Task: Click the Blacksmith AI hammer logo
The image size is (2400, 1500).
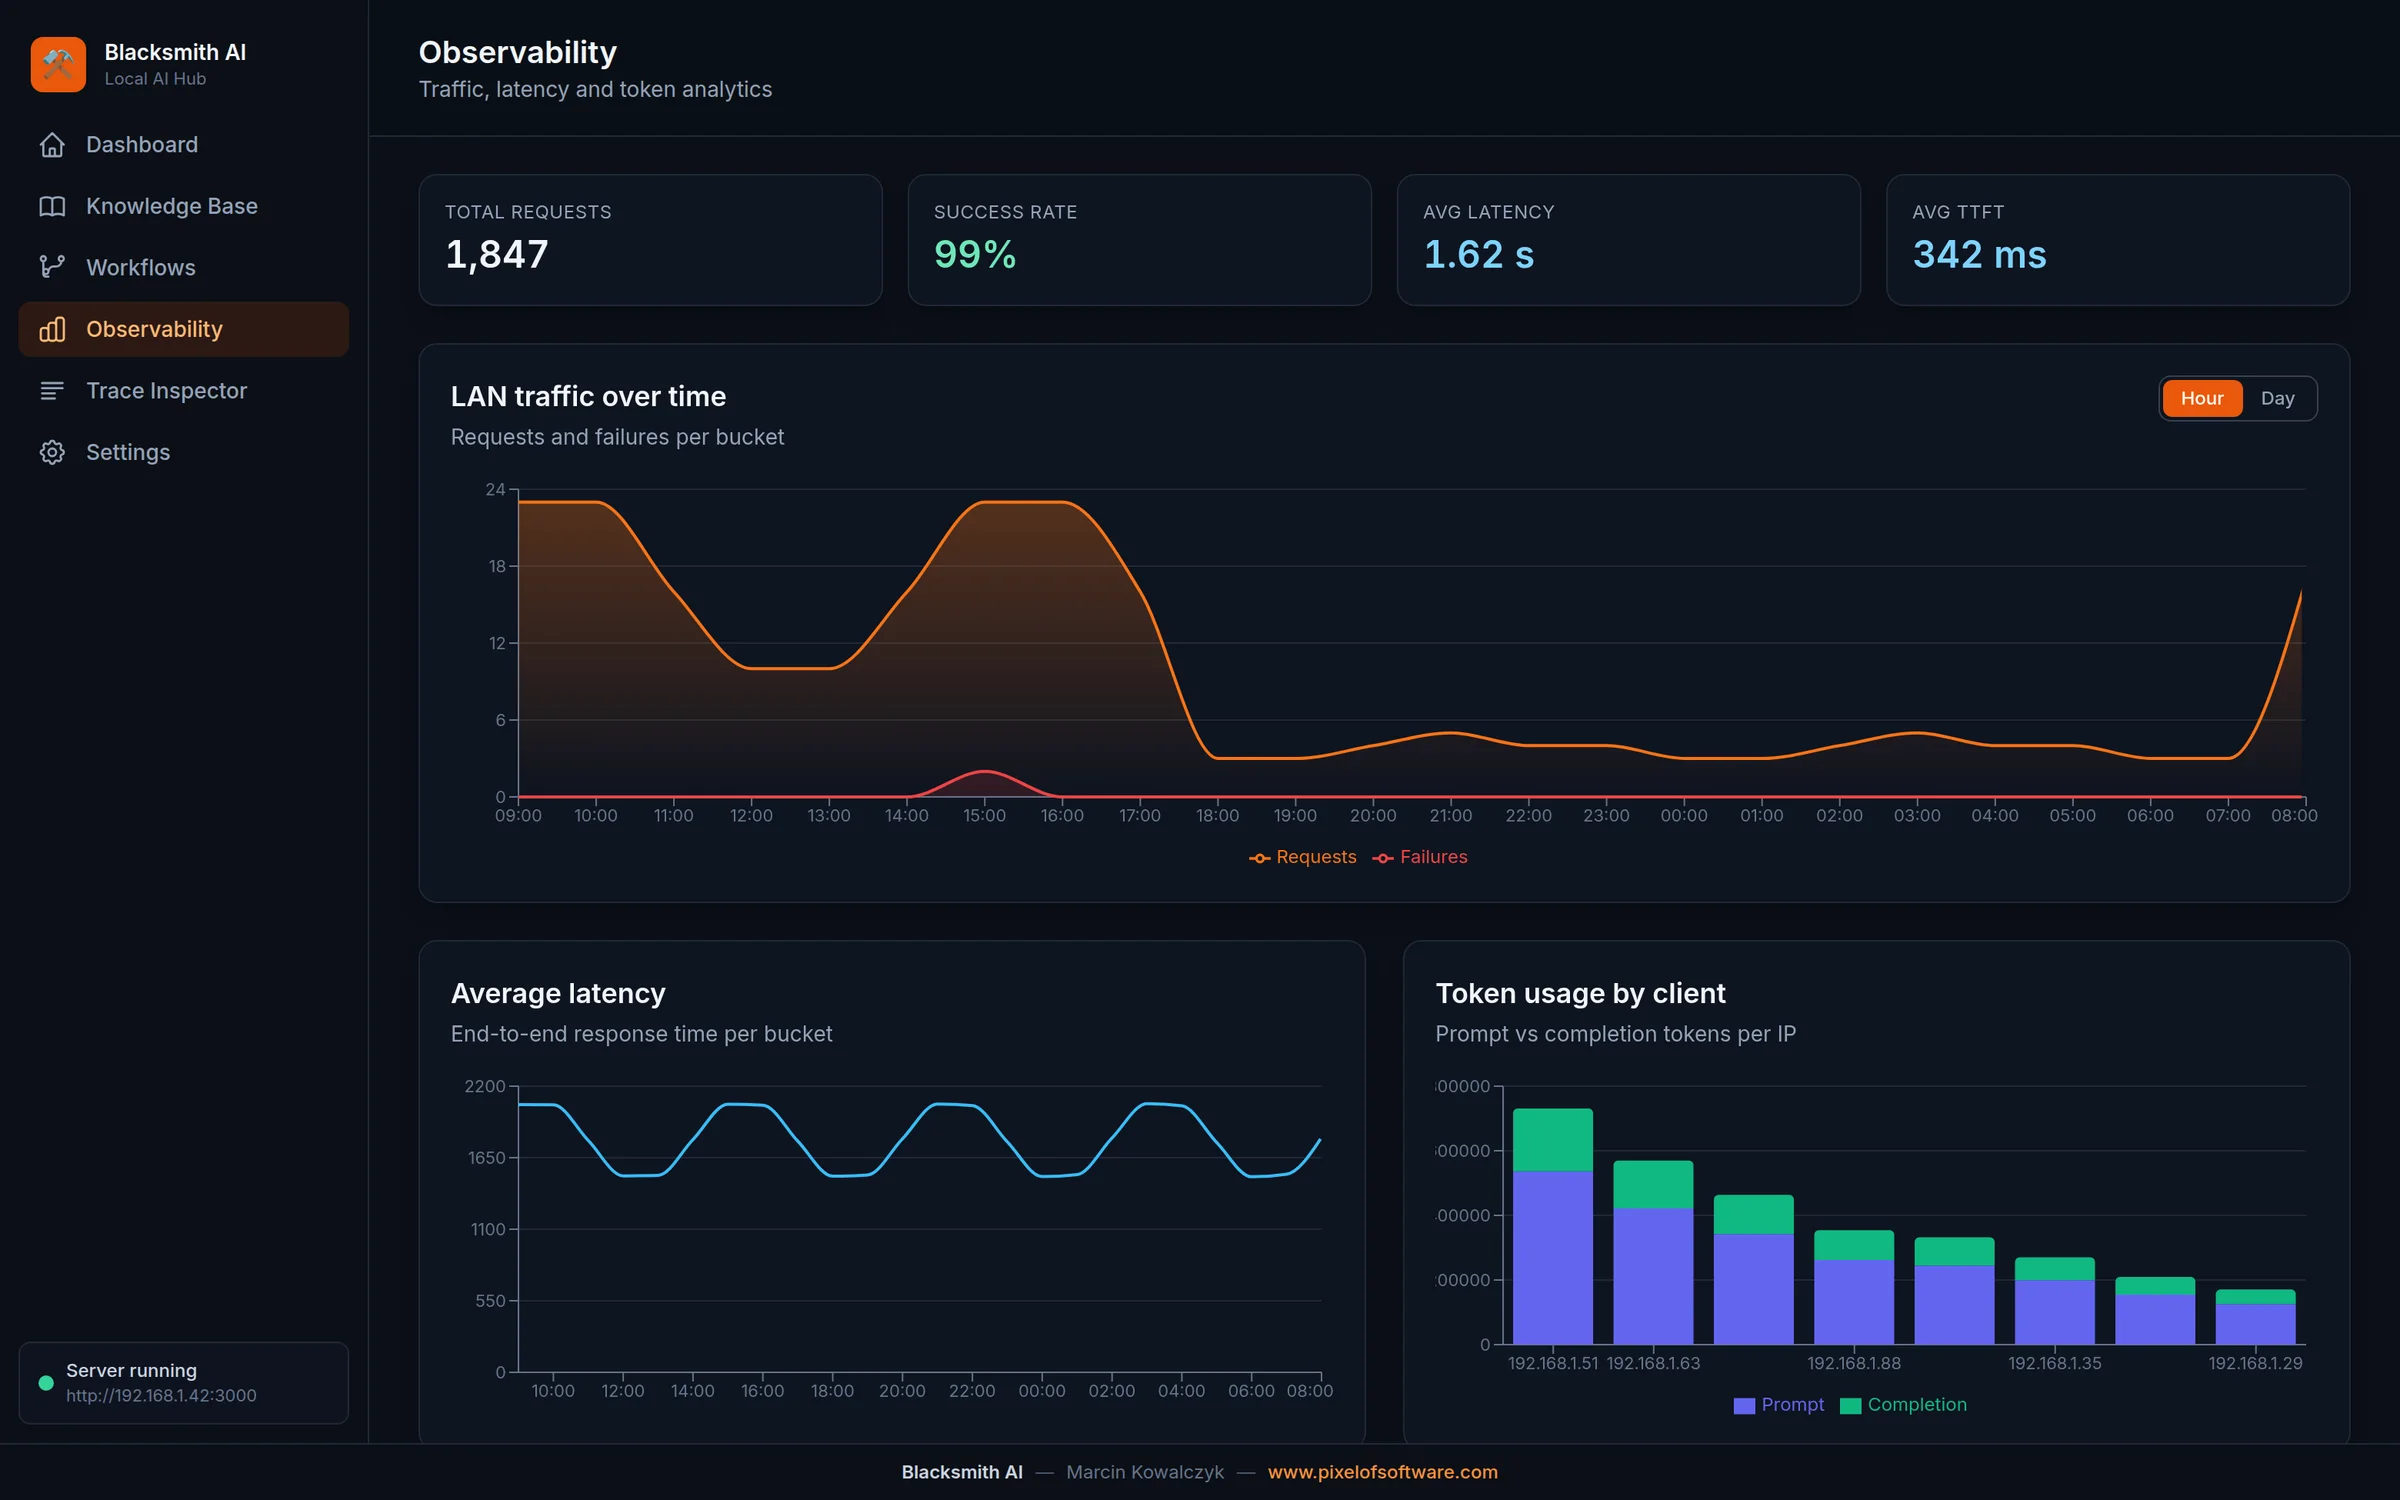Action: pos(58,64)
